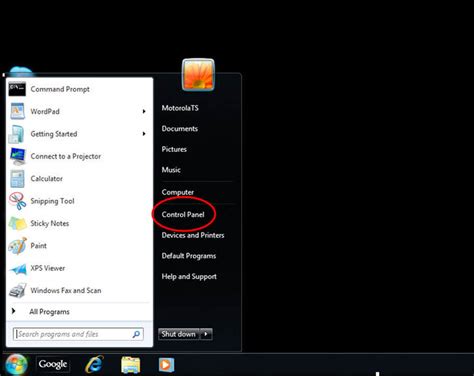Open the Command Prompt icon
This screenshot has height=376, width=474.
click(17, 89)
